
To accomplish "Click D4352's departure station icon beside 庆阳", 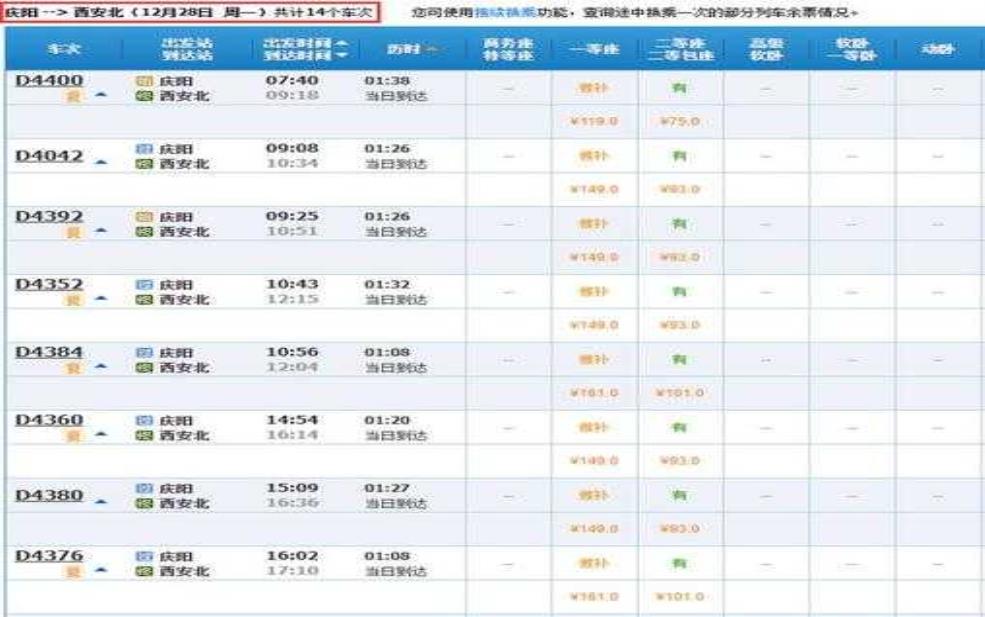I will (141, 284).
